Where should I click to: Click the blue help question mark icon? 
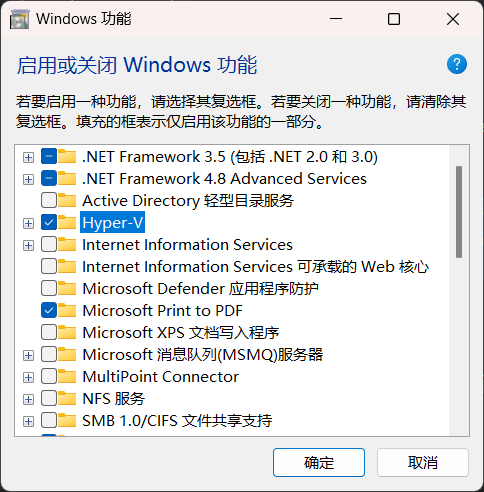[x=457, y=64]
